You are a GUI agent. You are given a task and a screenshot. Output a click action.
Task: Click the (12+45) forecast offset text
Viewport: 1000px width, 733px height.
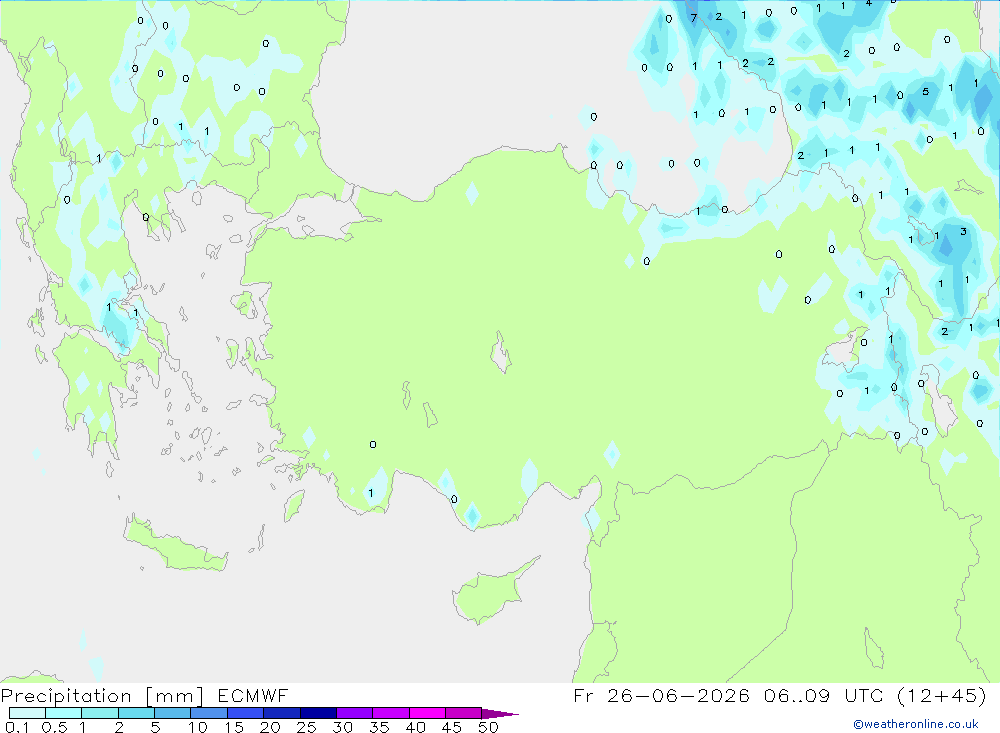point(942,695)
